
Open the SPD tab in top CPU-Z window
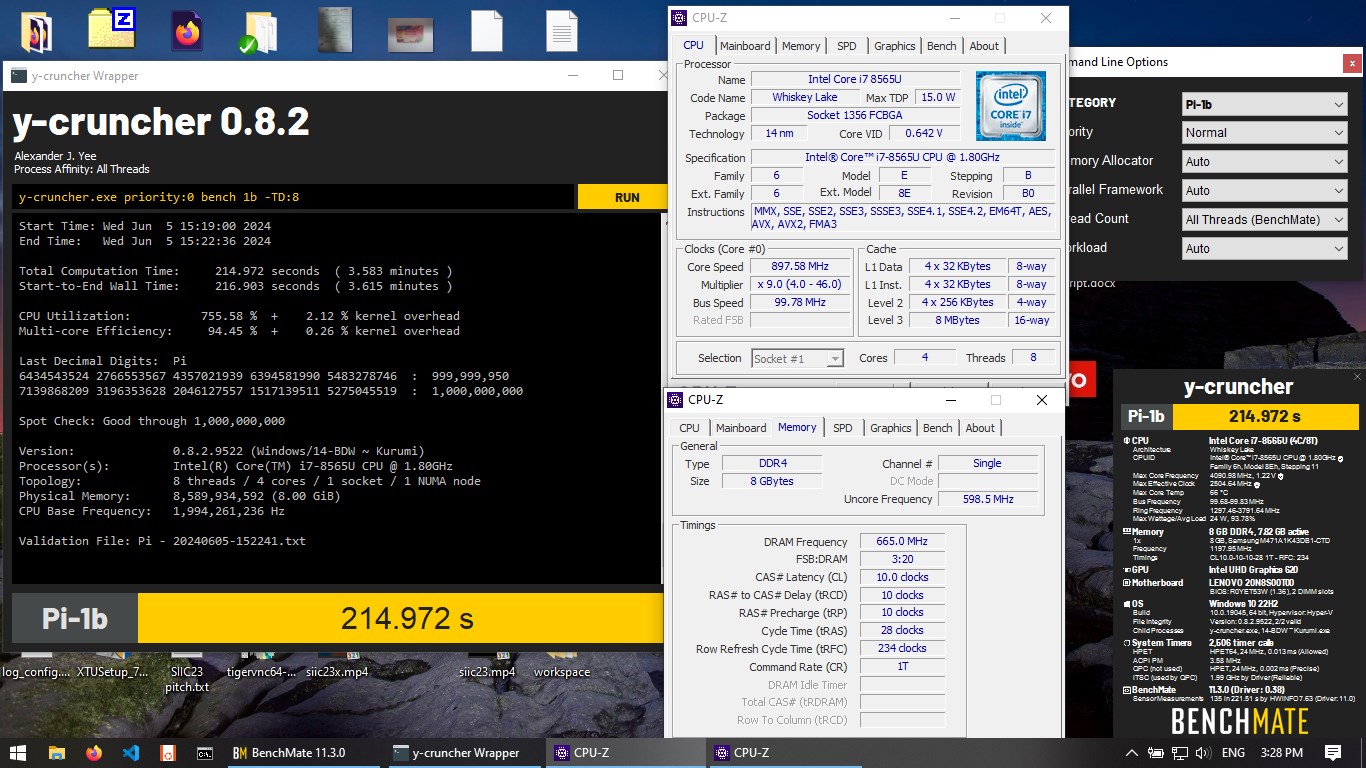847,46
